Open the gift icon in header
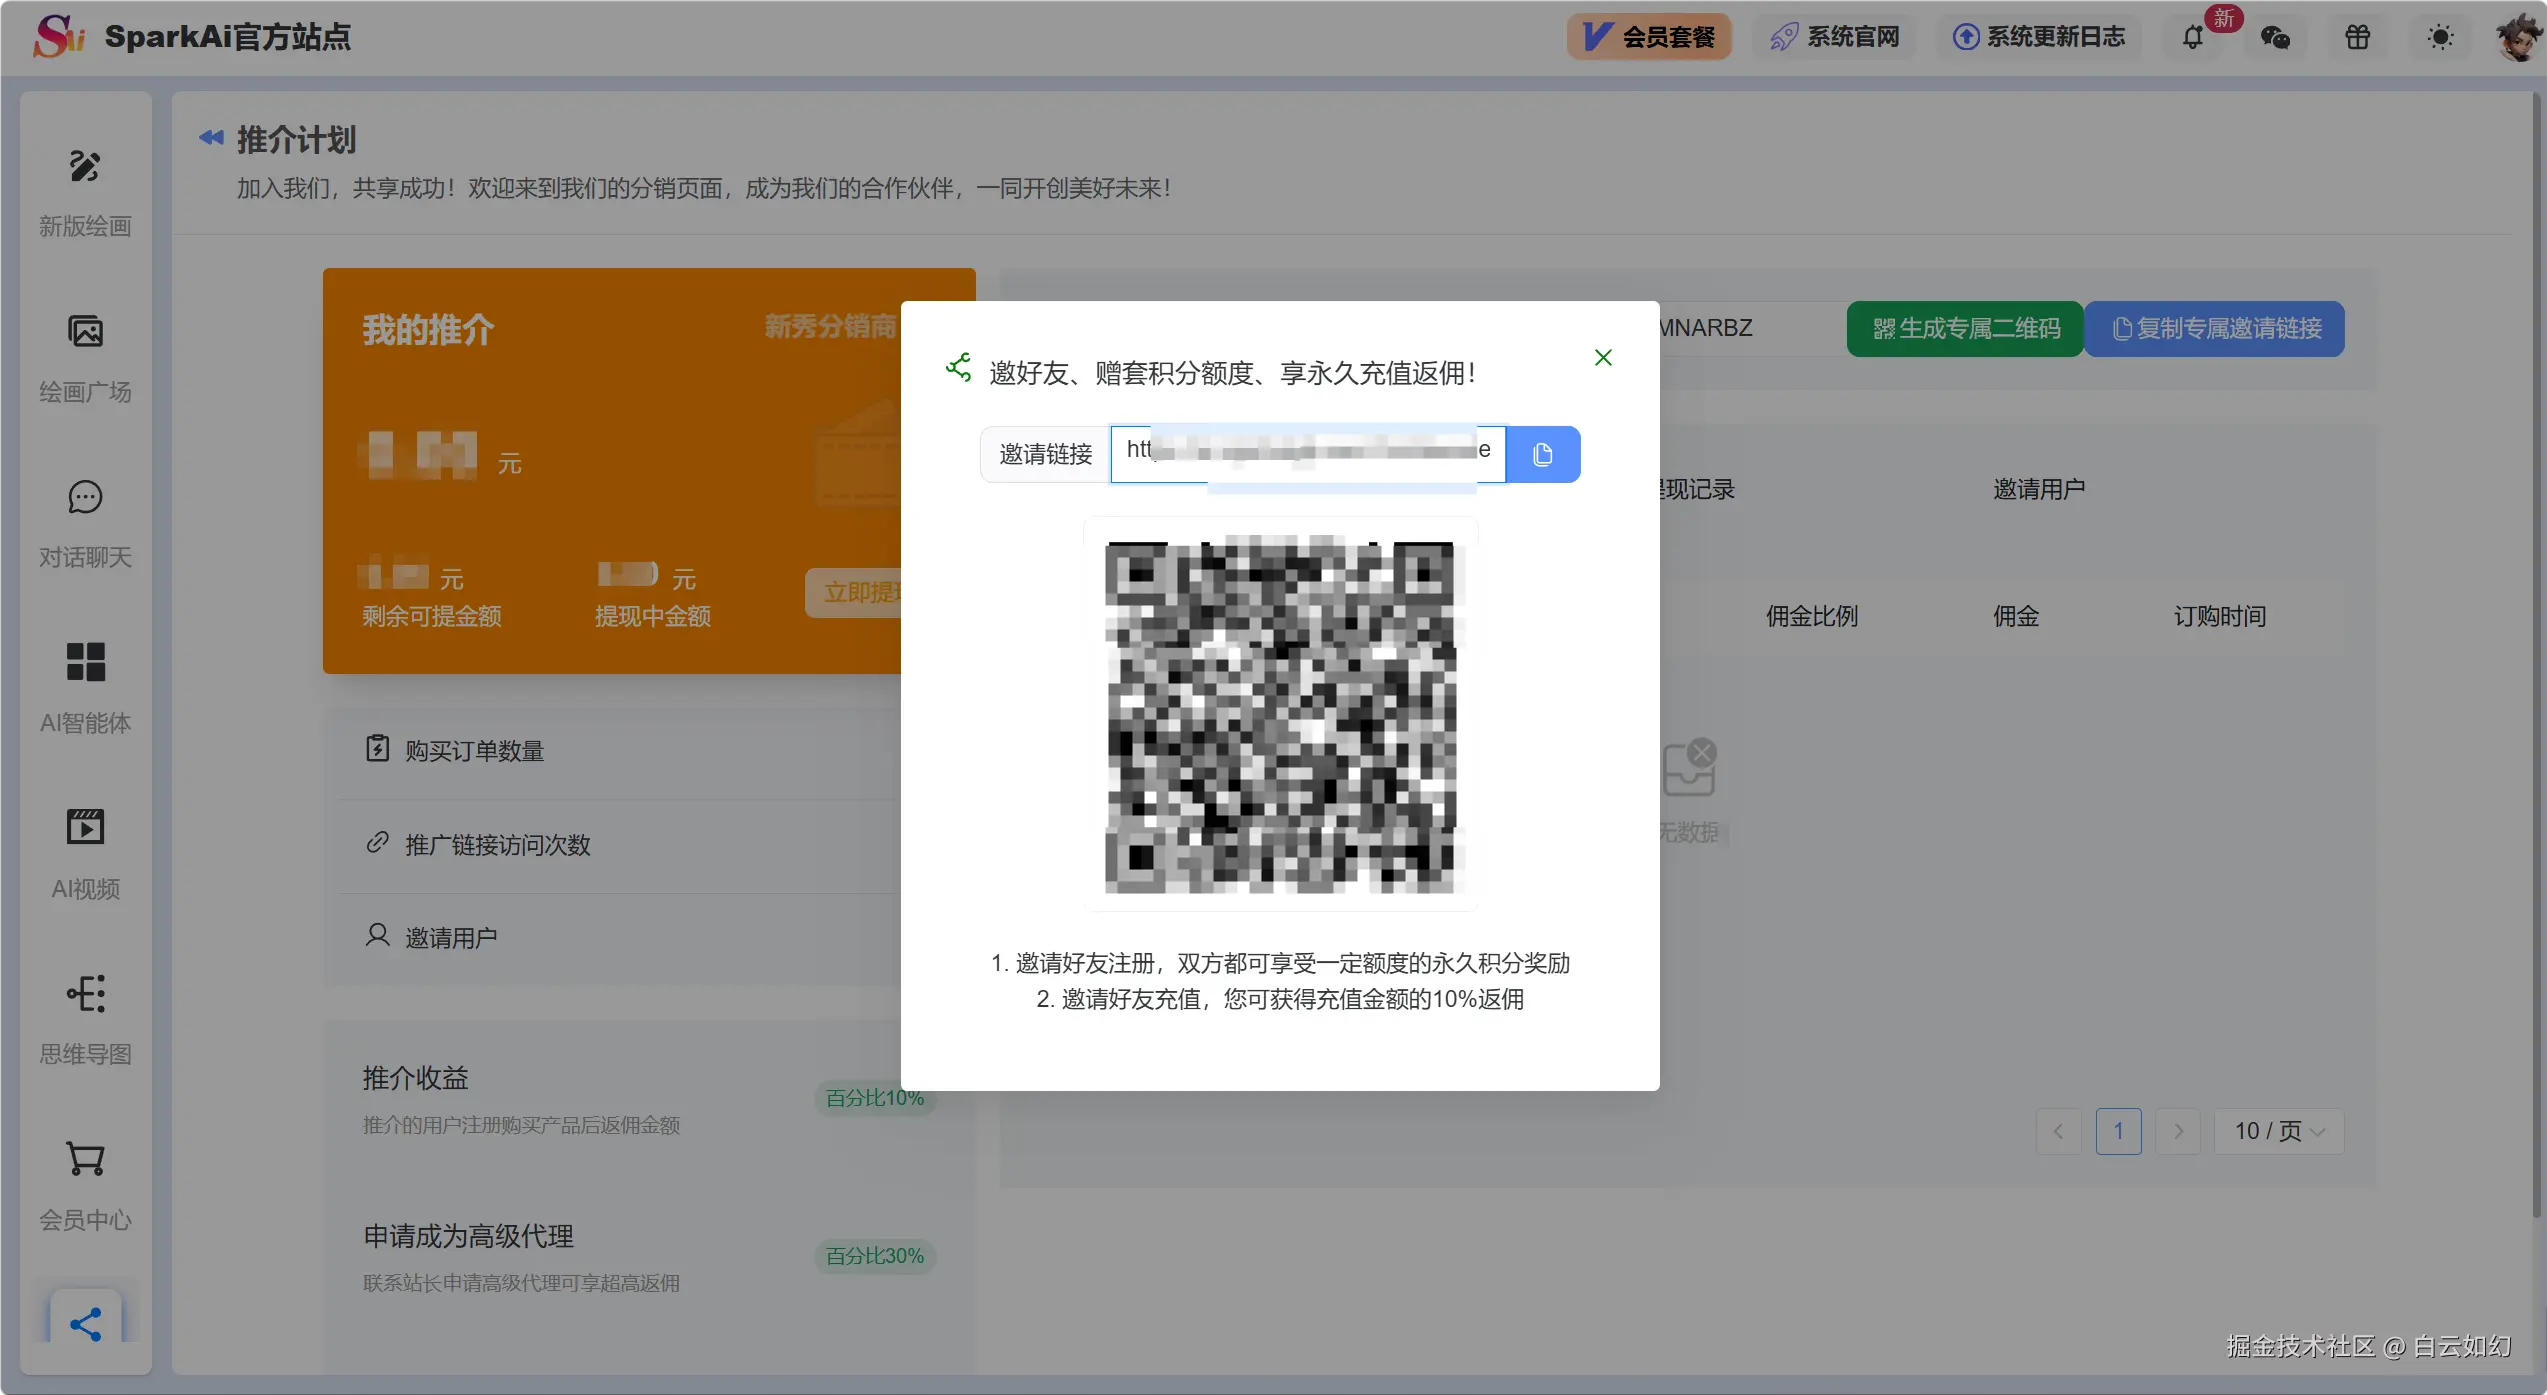Viewport: 2547px width, 1395px height. click(x=2358, y=38)
